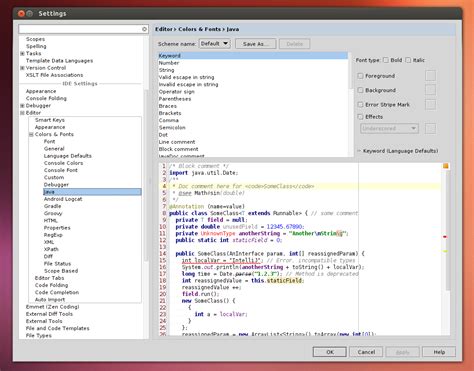Toggle the Foreground checkbox

tap(360, 76)
